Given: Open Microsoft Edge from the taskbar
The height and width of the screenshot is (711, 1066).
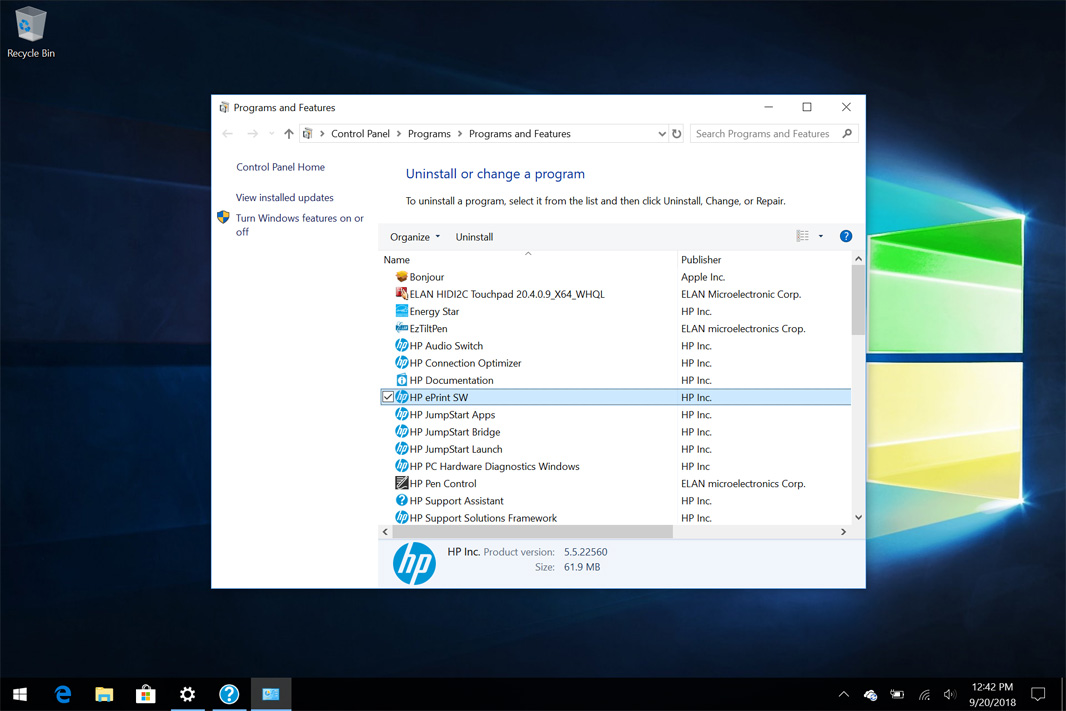Looking at the screenshot, I should pyautogui.click(x=63, y=694).
